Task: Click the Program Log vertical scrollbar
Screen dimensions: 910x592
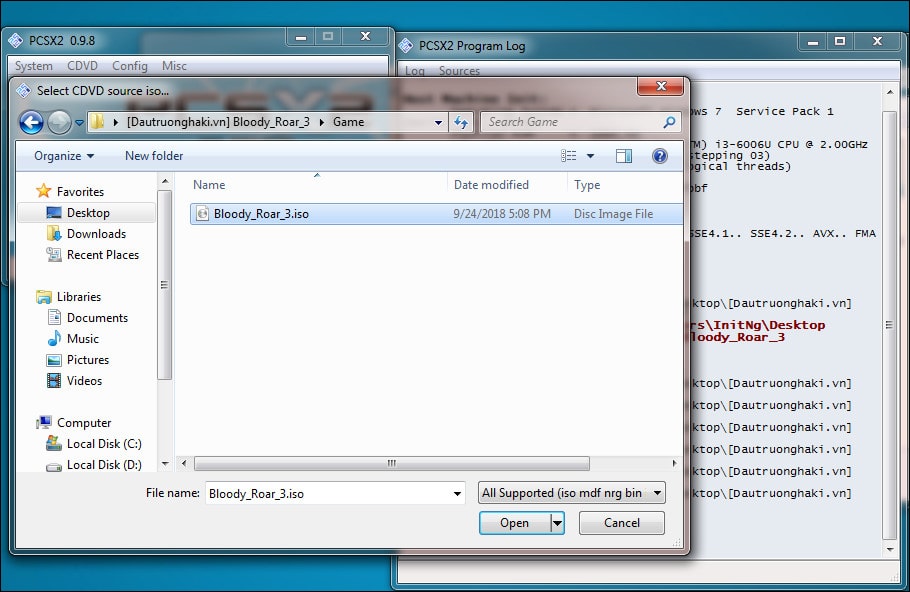Action: click(x=889, y=325)
